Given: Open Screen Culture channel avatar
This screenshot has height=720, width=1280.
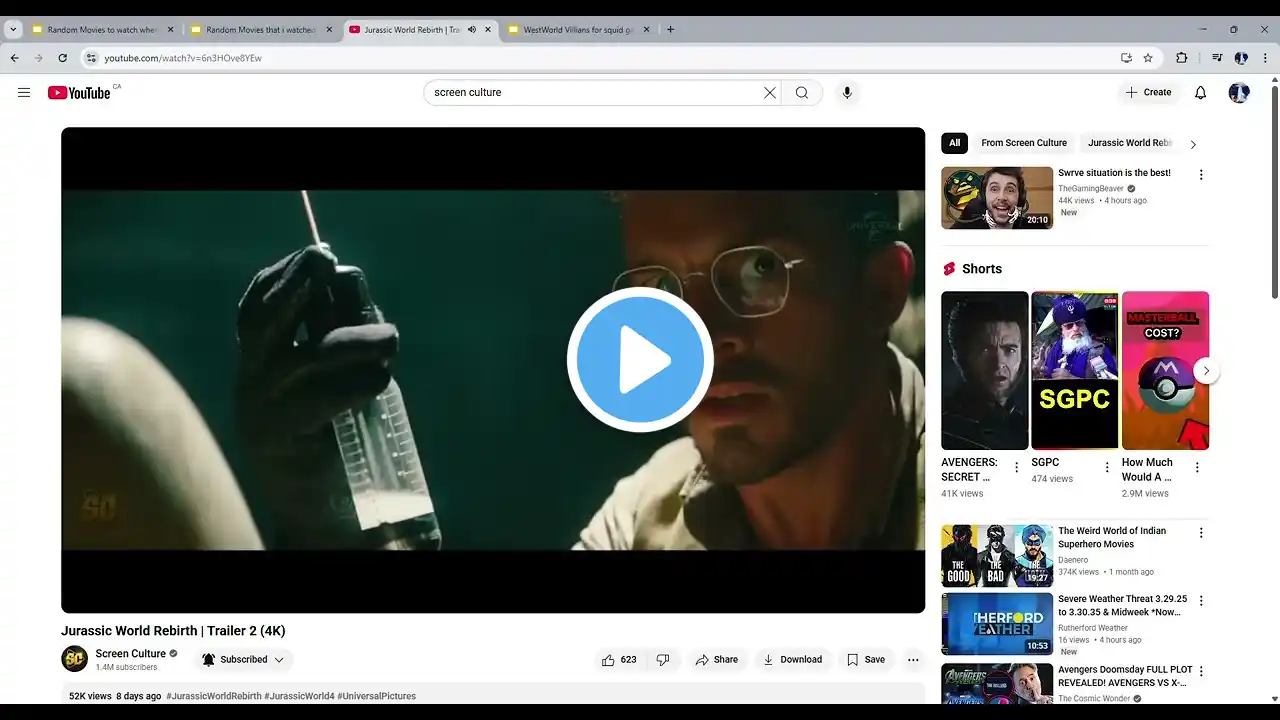Looking at the screenshot, I should tap(75, 659).
